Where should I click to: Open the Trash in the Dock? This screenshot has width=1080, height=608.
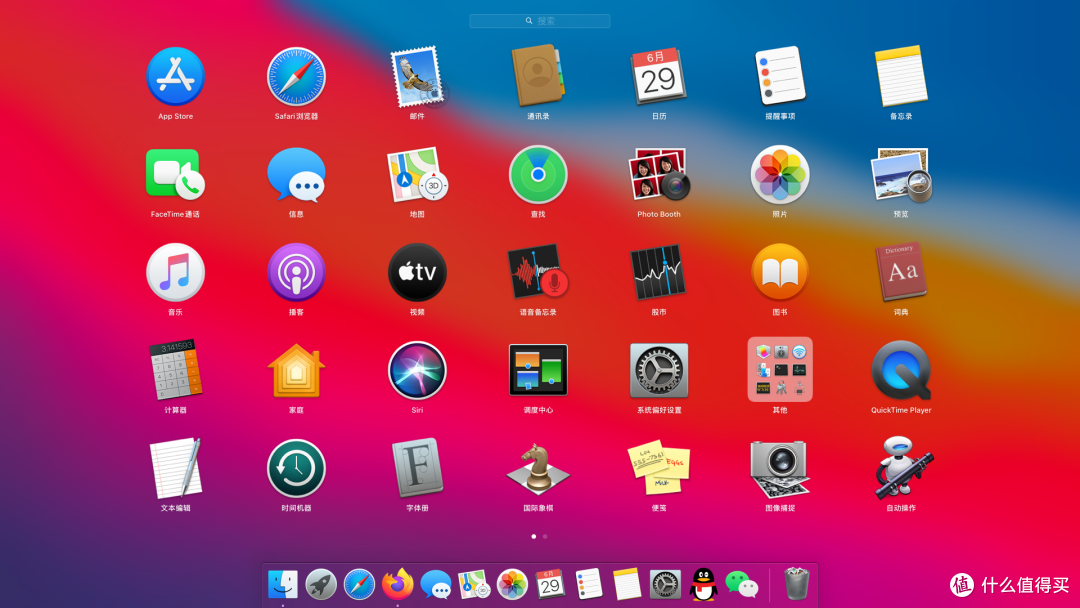tap(796, 584)
